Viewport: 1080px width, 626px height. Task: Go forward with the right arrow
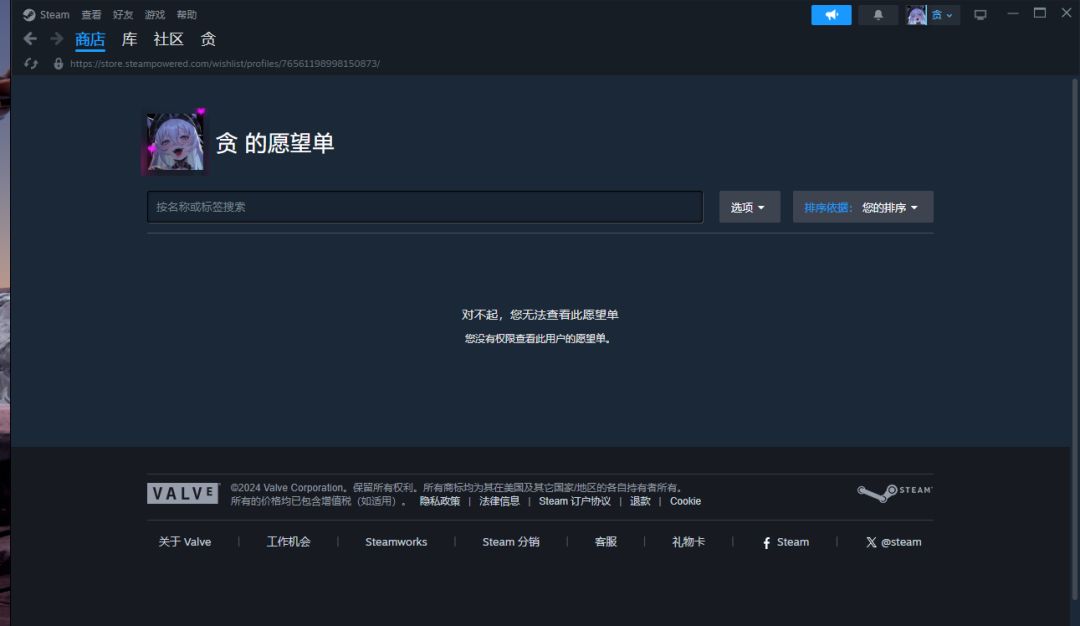[56, 39]
